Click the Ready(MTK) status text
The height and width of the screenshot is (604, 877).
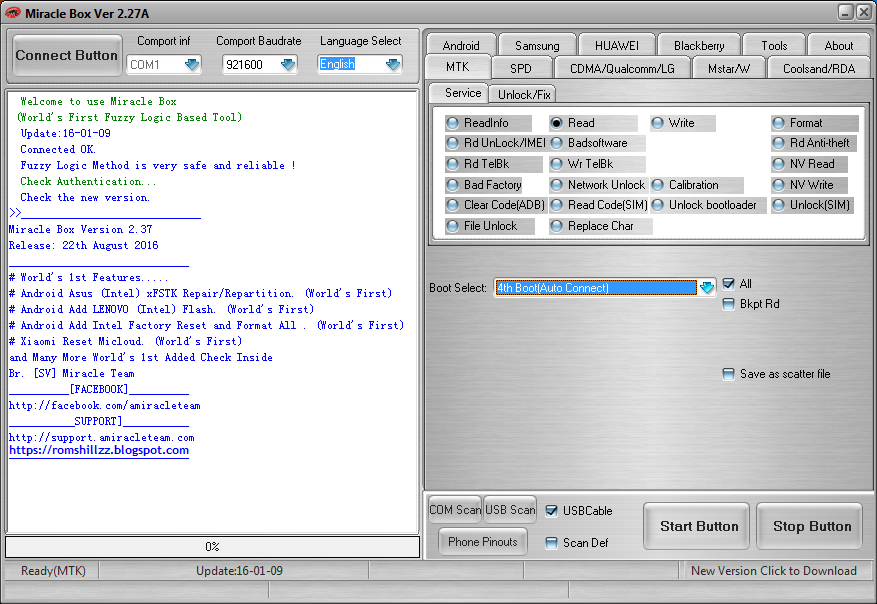(x=53, y=570)
